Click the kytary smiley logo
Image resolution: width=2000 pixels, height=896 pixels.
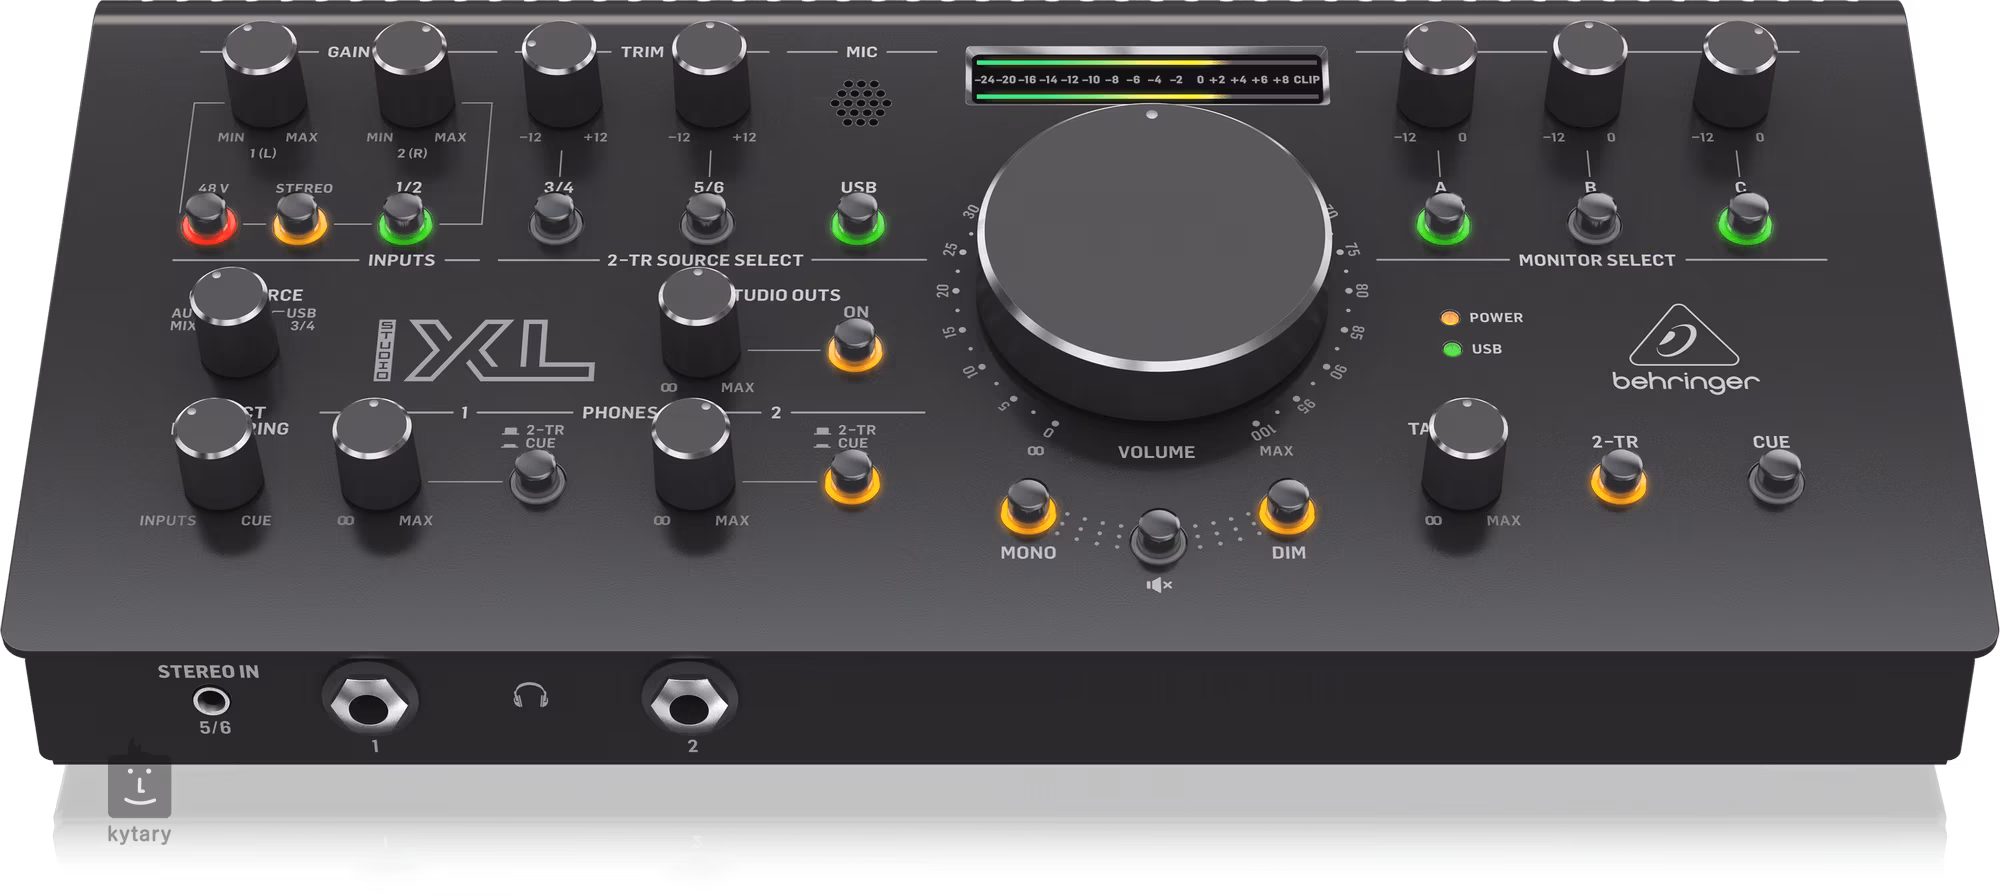pos(140,787)
